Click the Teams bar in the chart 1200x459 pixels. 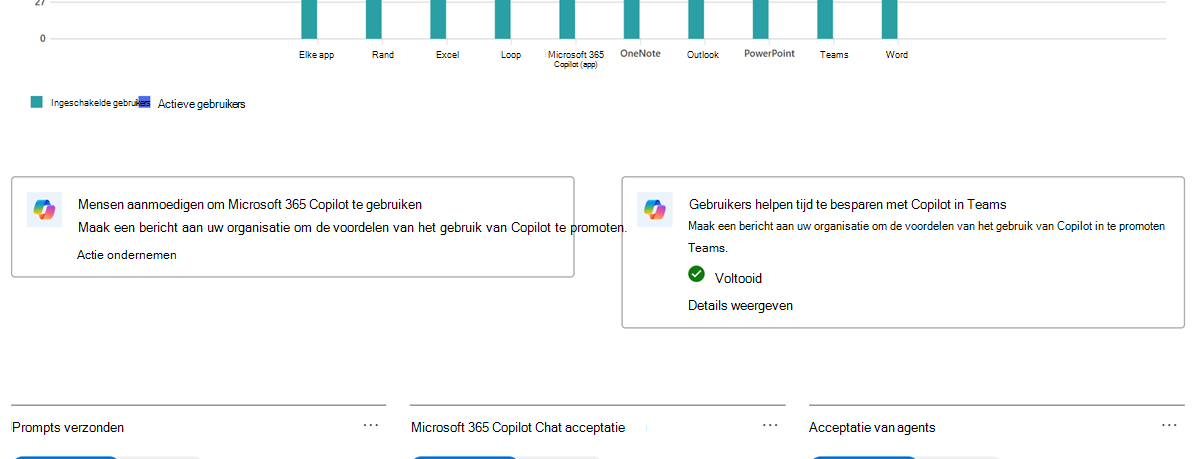click(x=825, y=19)
